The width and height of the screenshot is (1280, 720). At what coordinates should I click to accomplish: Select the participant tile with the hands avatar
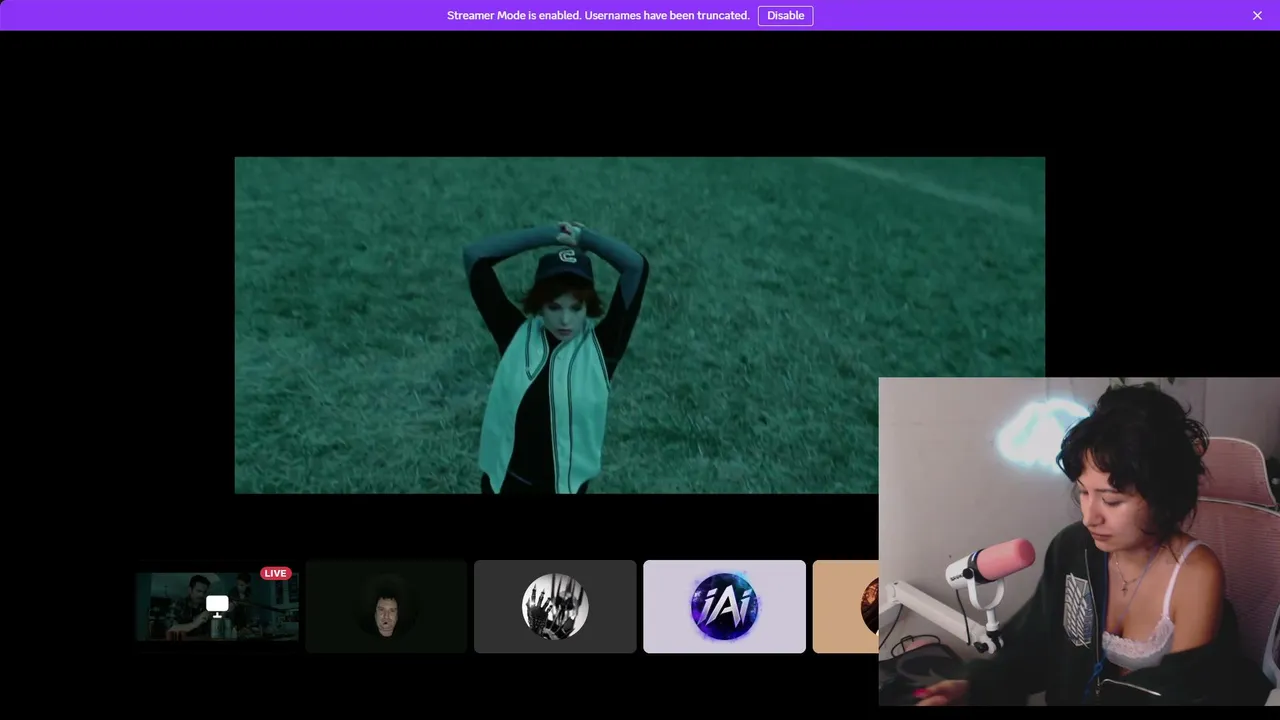point(555,606)
